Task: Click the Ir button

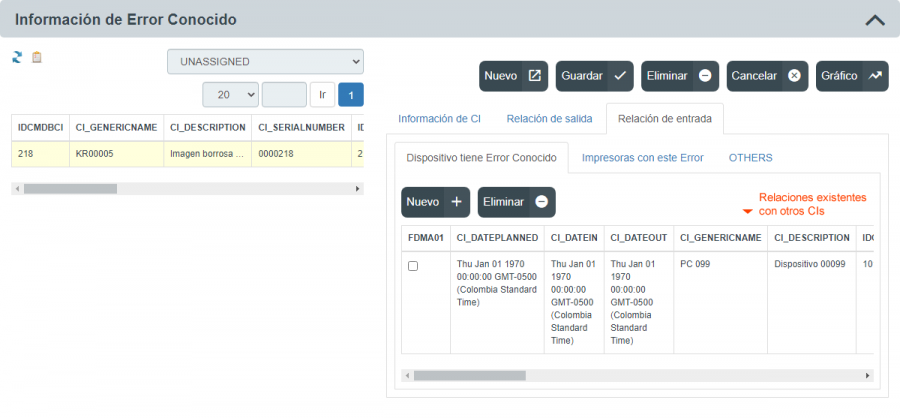Action: tap(323, 95)
